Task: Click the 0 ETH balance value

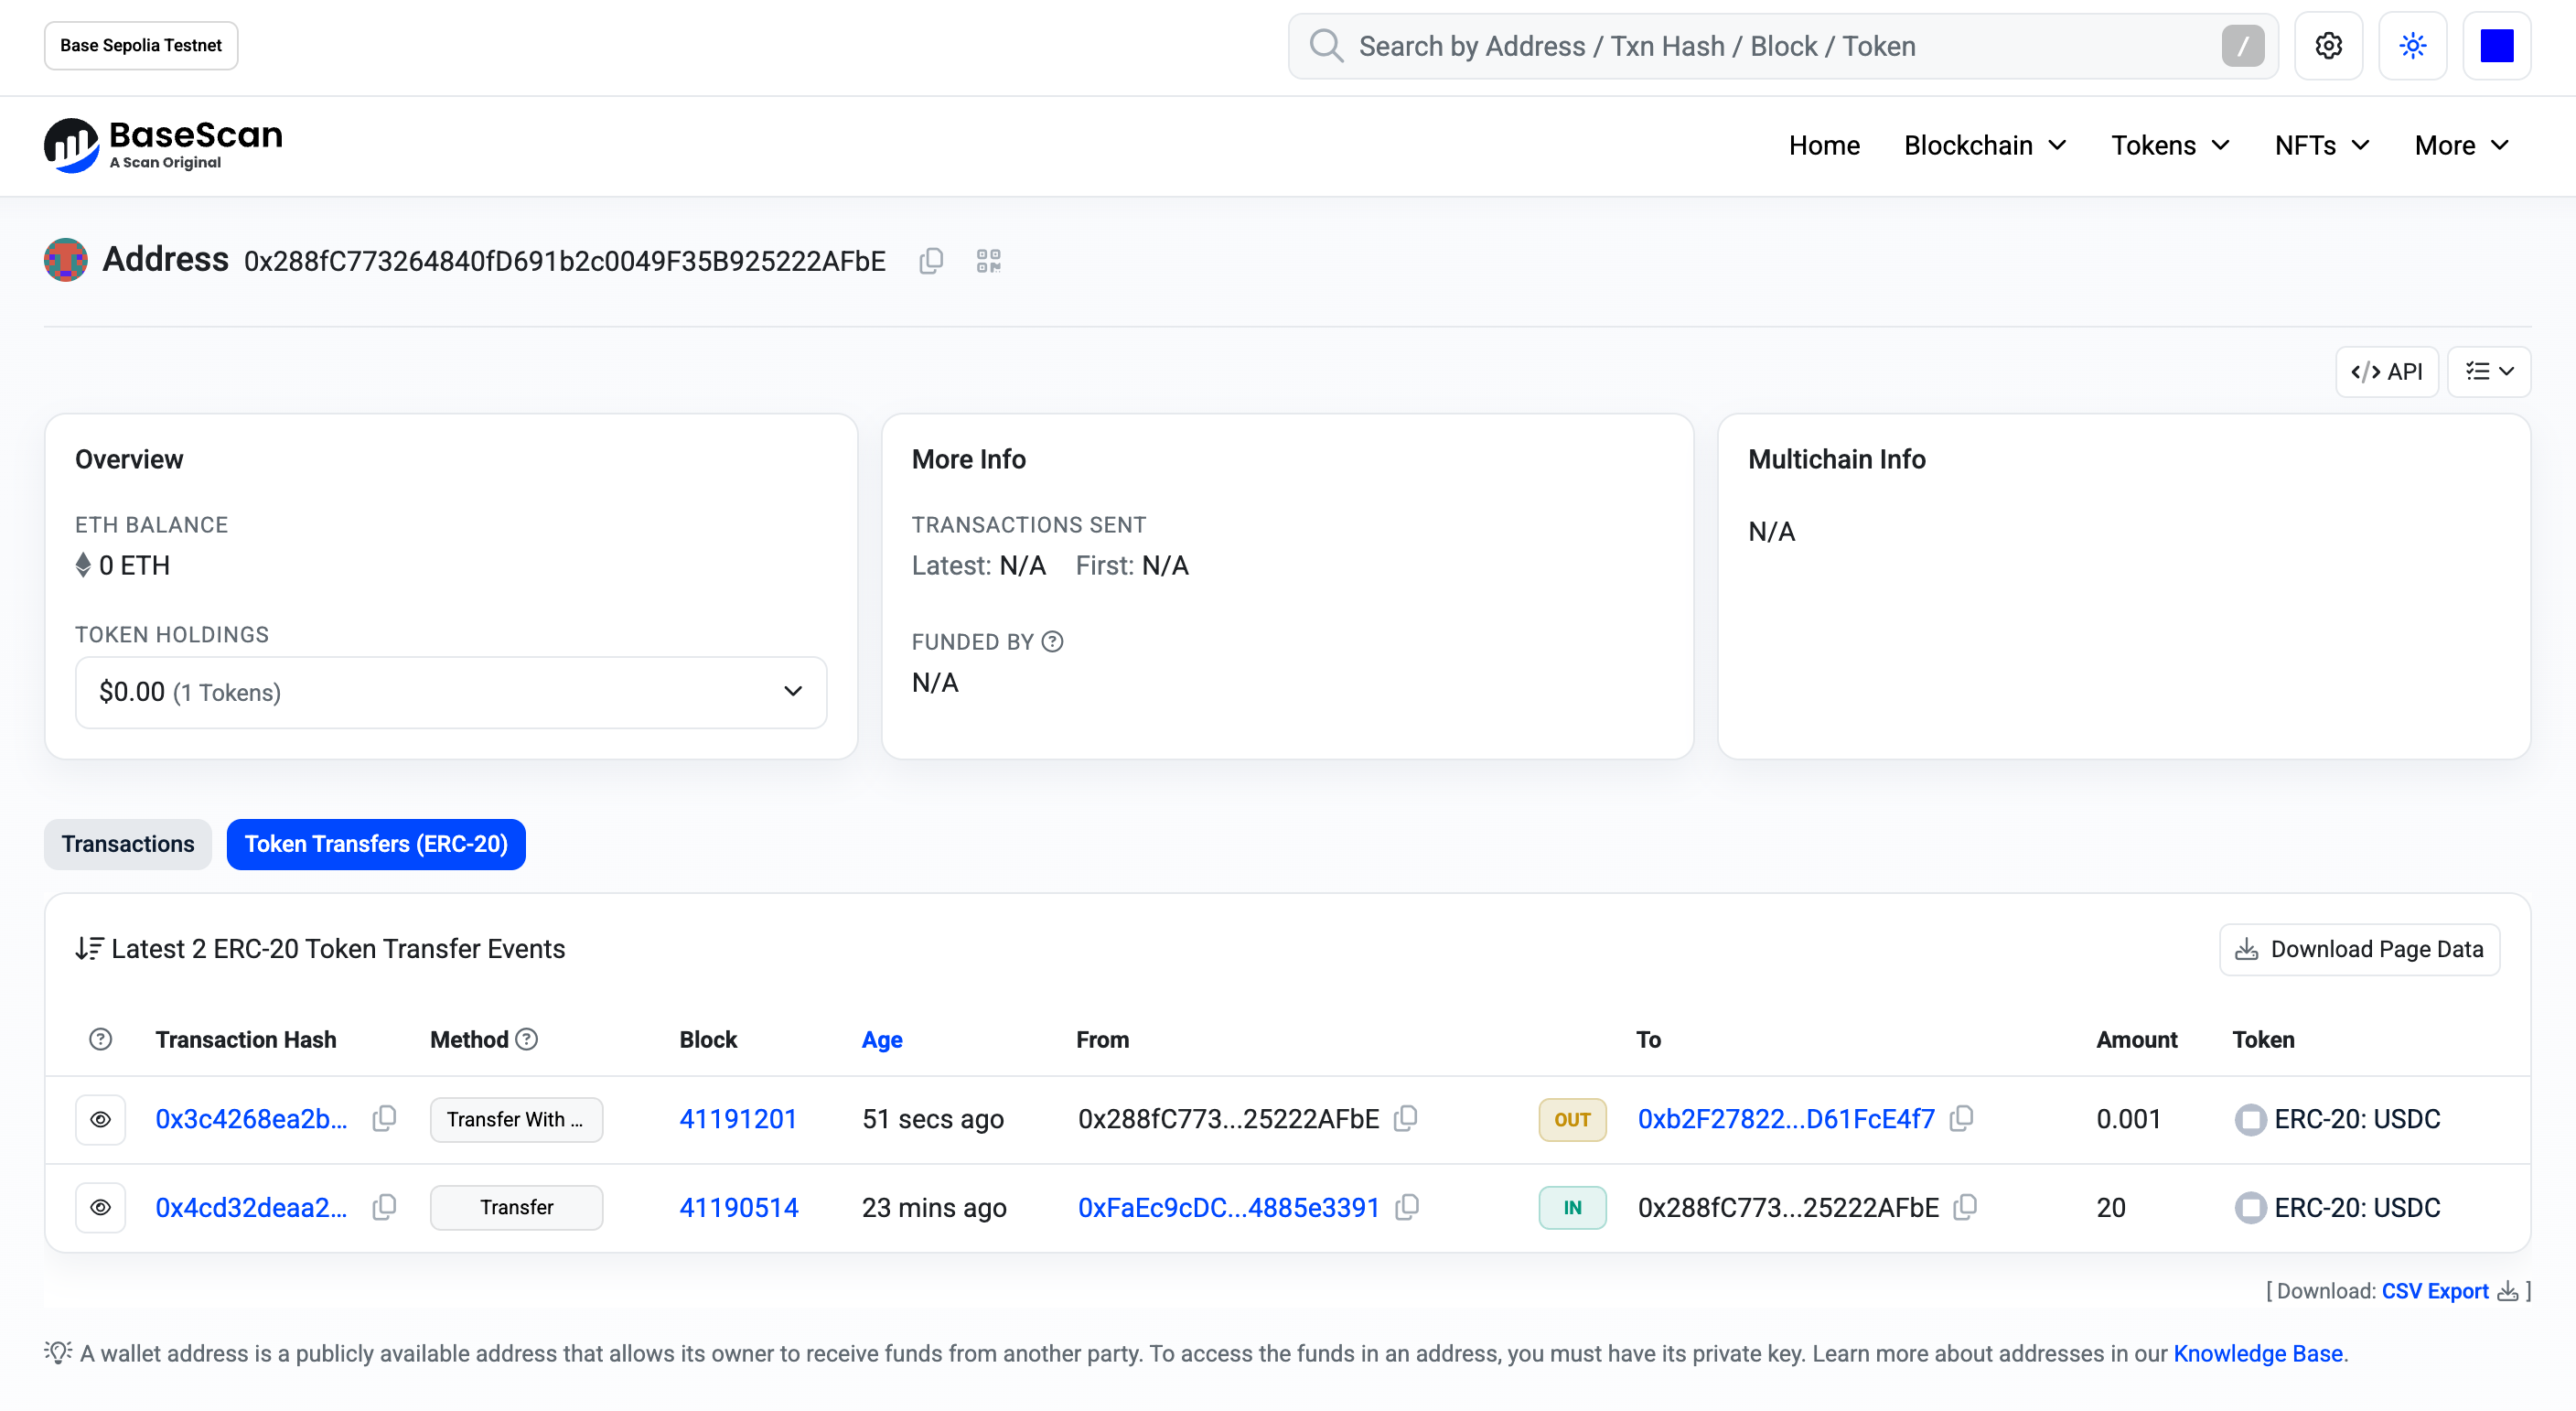Action: click(x=134, y=565)
